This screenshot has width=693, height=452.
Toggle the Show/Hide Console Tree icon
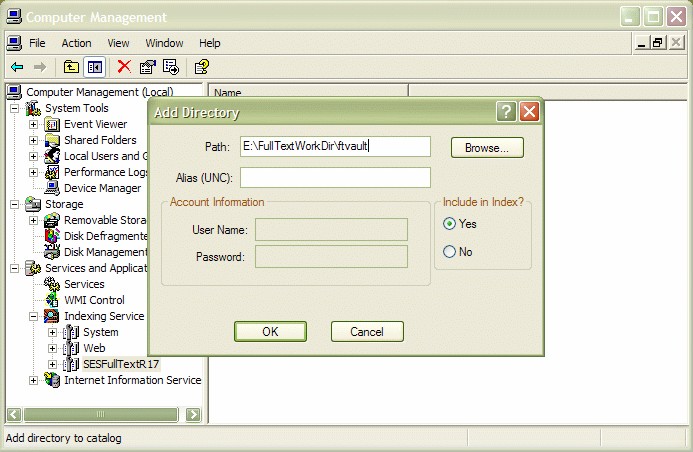94,67
